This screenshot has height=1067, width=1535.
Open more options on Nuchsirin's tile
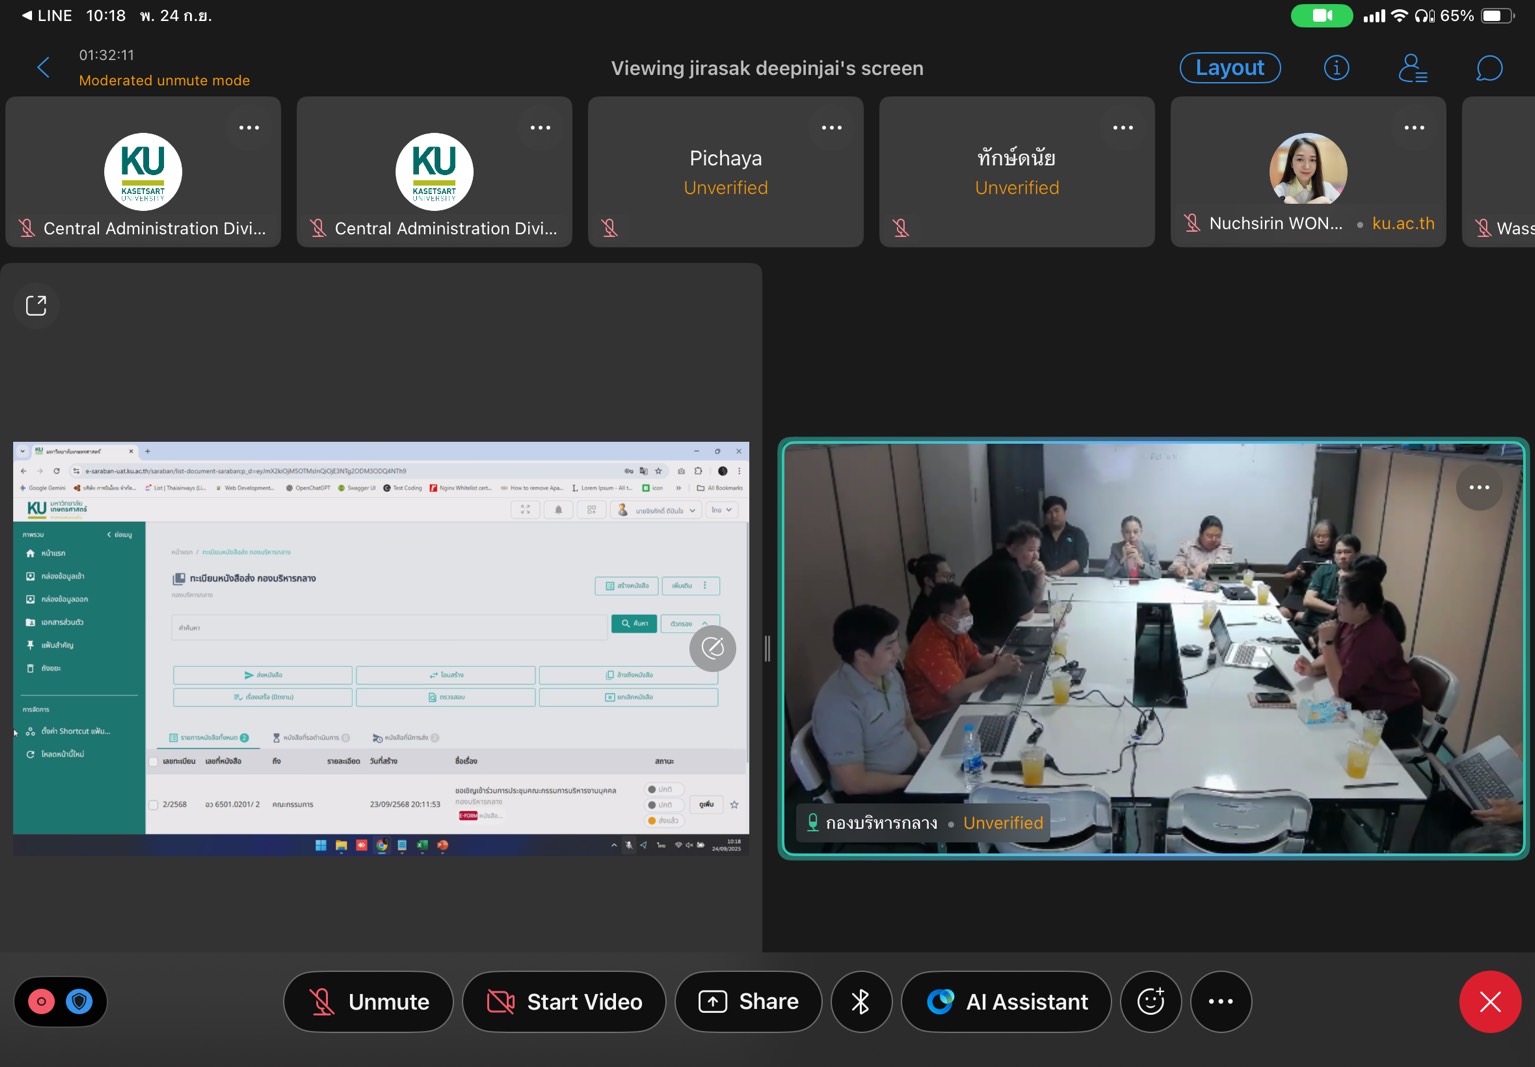tap(1413, 128)
